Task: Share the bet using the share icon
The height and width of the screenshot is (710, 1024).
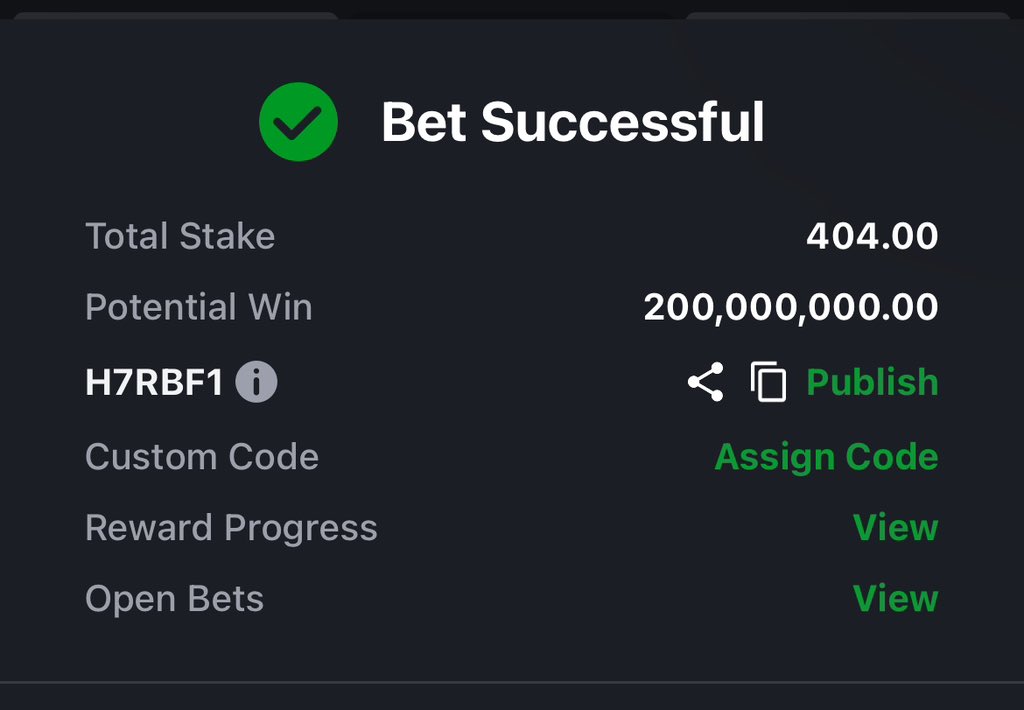Action: [x=706, y=382]
